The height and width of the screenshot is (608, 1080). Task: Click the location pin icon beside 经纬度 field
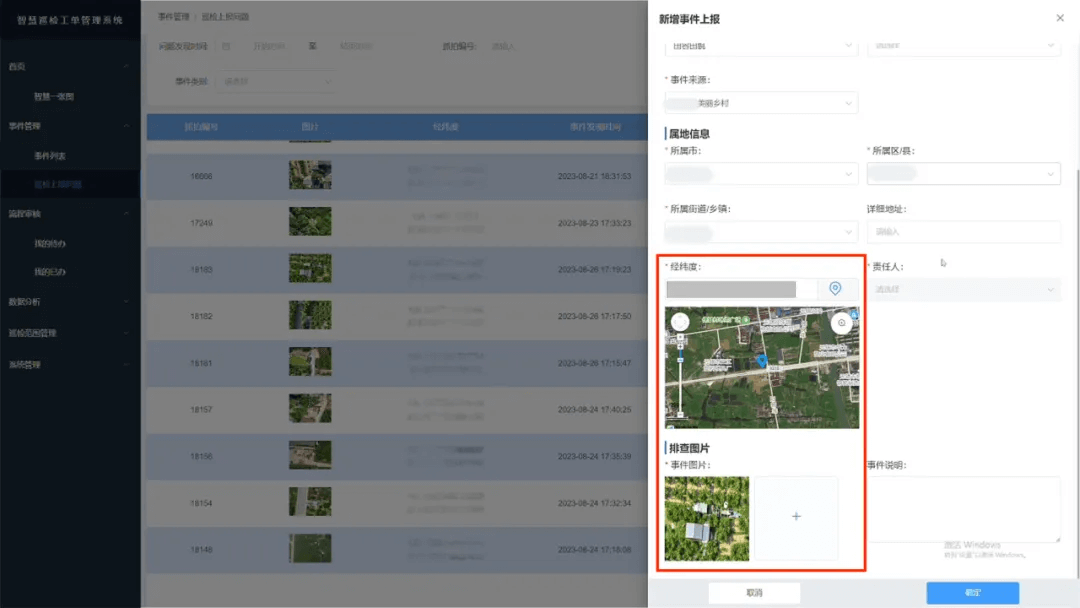tap(835, 289)
